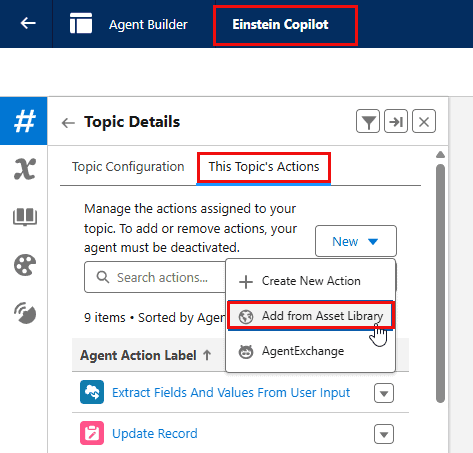The width and height of the screenshot is (473, 453).
Task: Open the Variables x sidebar icon
Action: 25,169
